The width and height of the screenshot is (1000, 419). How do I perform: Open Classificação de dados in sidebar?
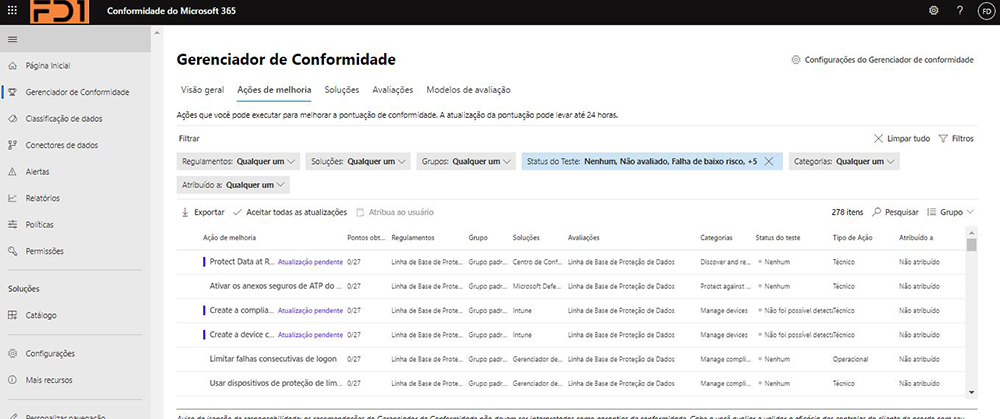tap(64, 119)
